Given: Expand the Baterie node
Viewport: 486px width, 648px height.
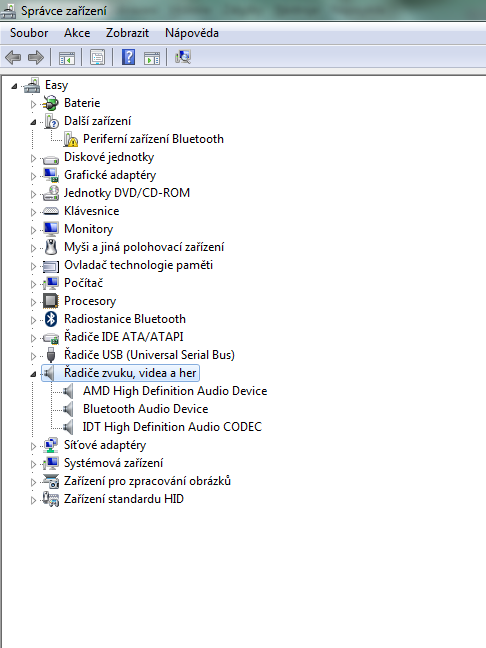Looking at the screenshot, I should (33, 104).
